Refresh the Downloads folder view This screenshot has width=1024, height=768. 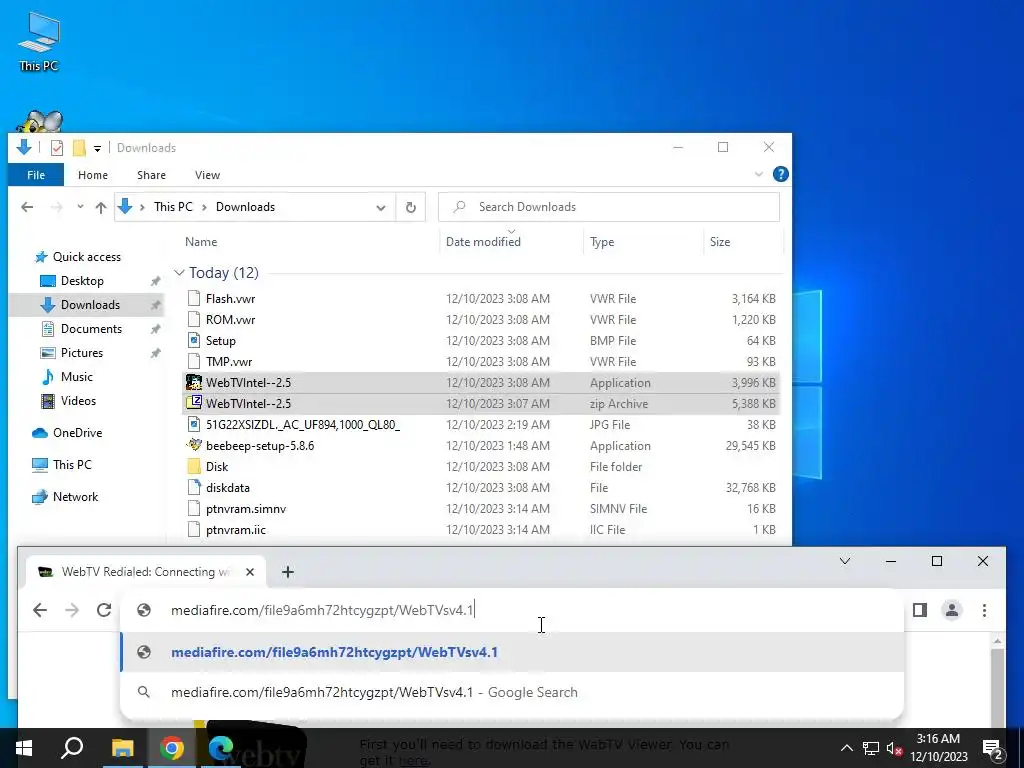click(411, 207)
